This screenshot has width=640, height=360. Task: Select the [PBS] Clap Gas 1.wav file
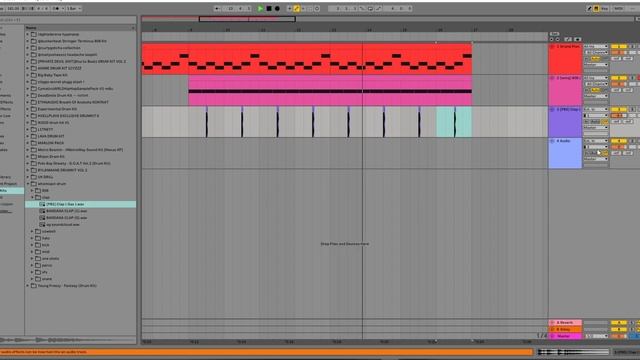(x=80, y=204)
